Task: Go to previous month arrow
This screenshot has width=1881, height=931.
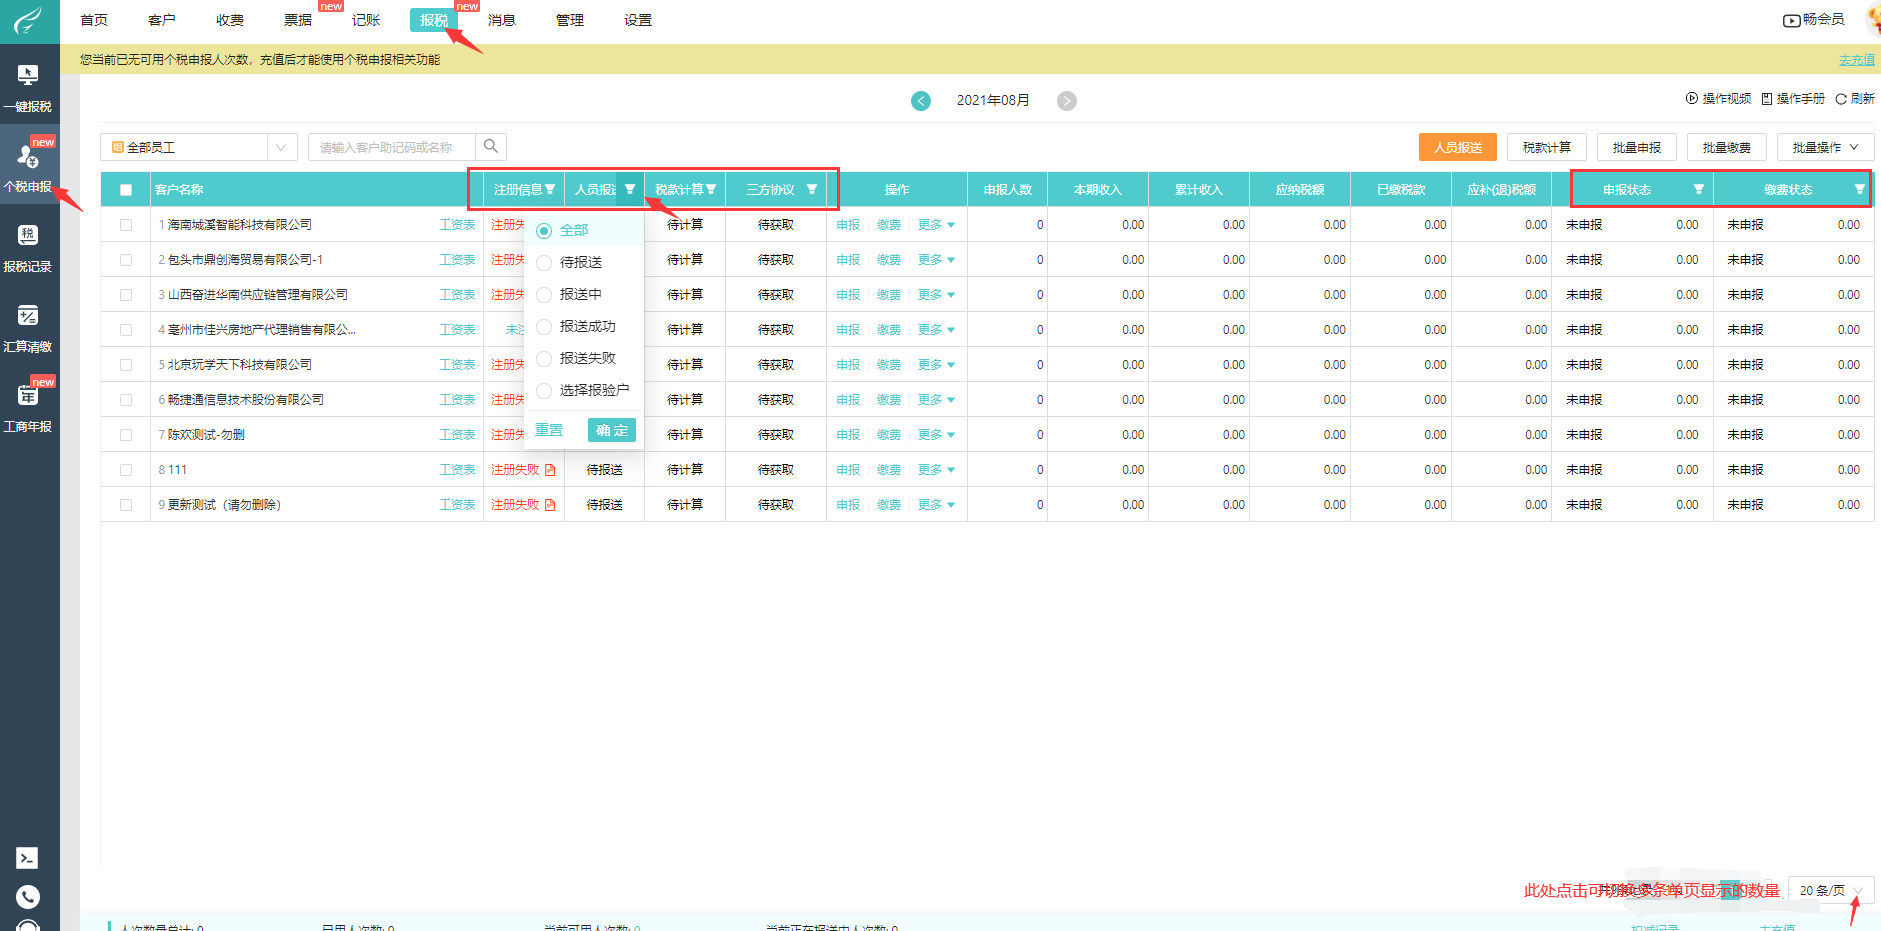Action: point(921,100)
